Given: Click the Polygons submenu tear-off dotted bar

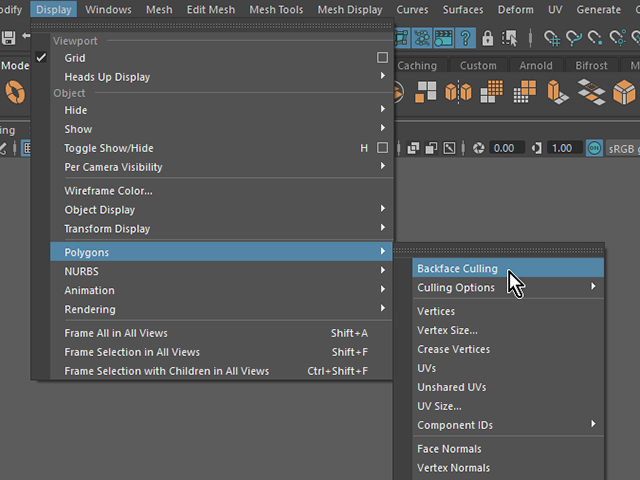Looking at the screenshot, I should (498, 250).
